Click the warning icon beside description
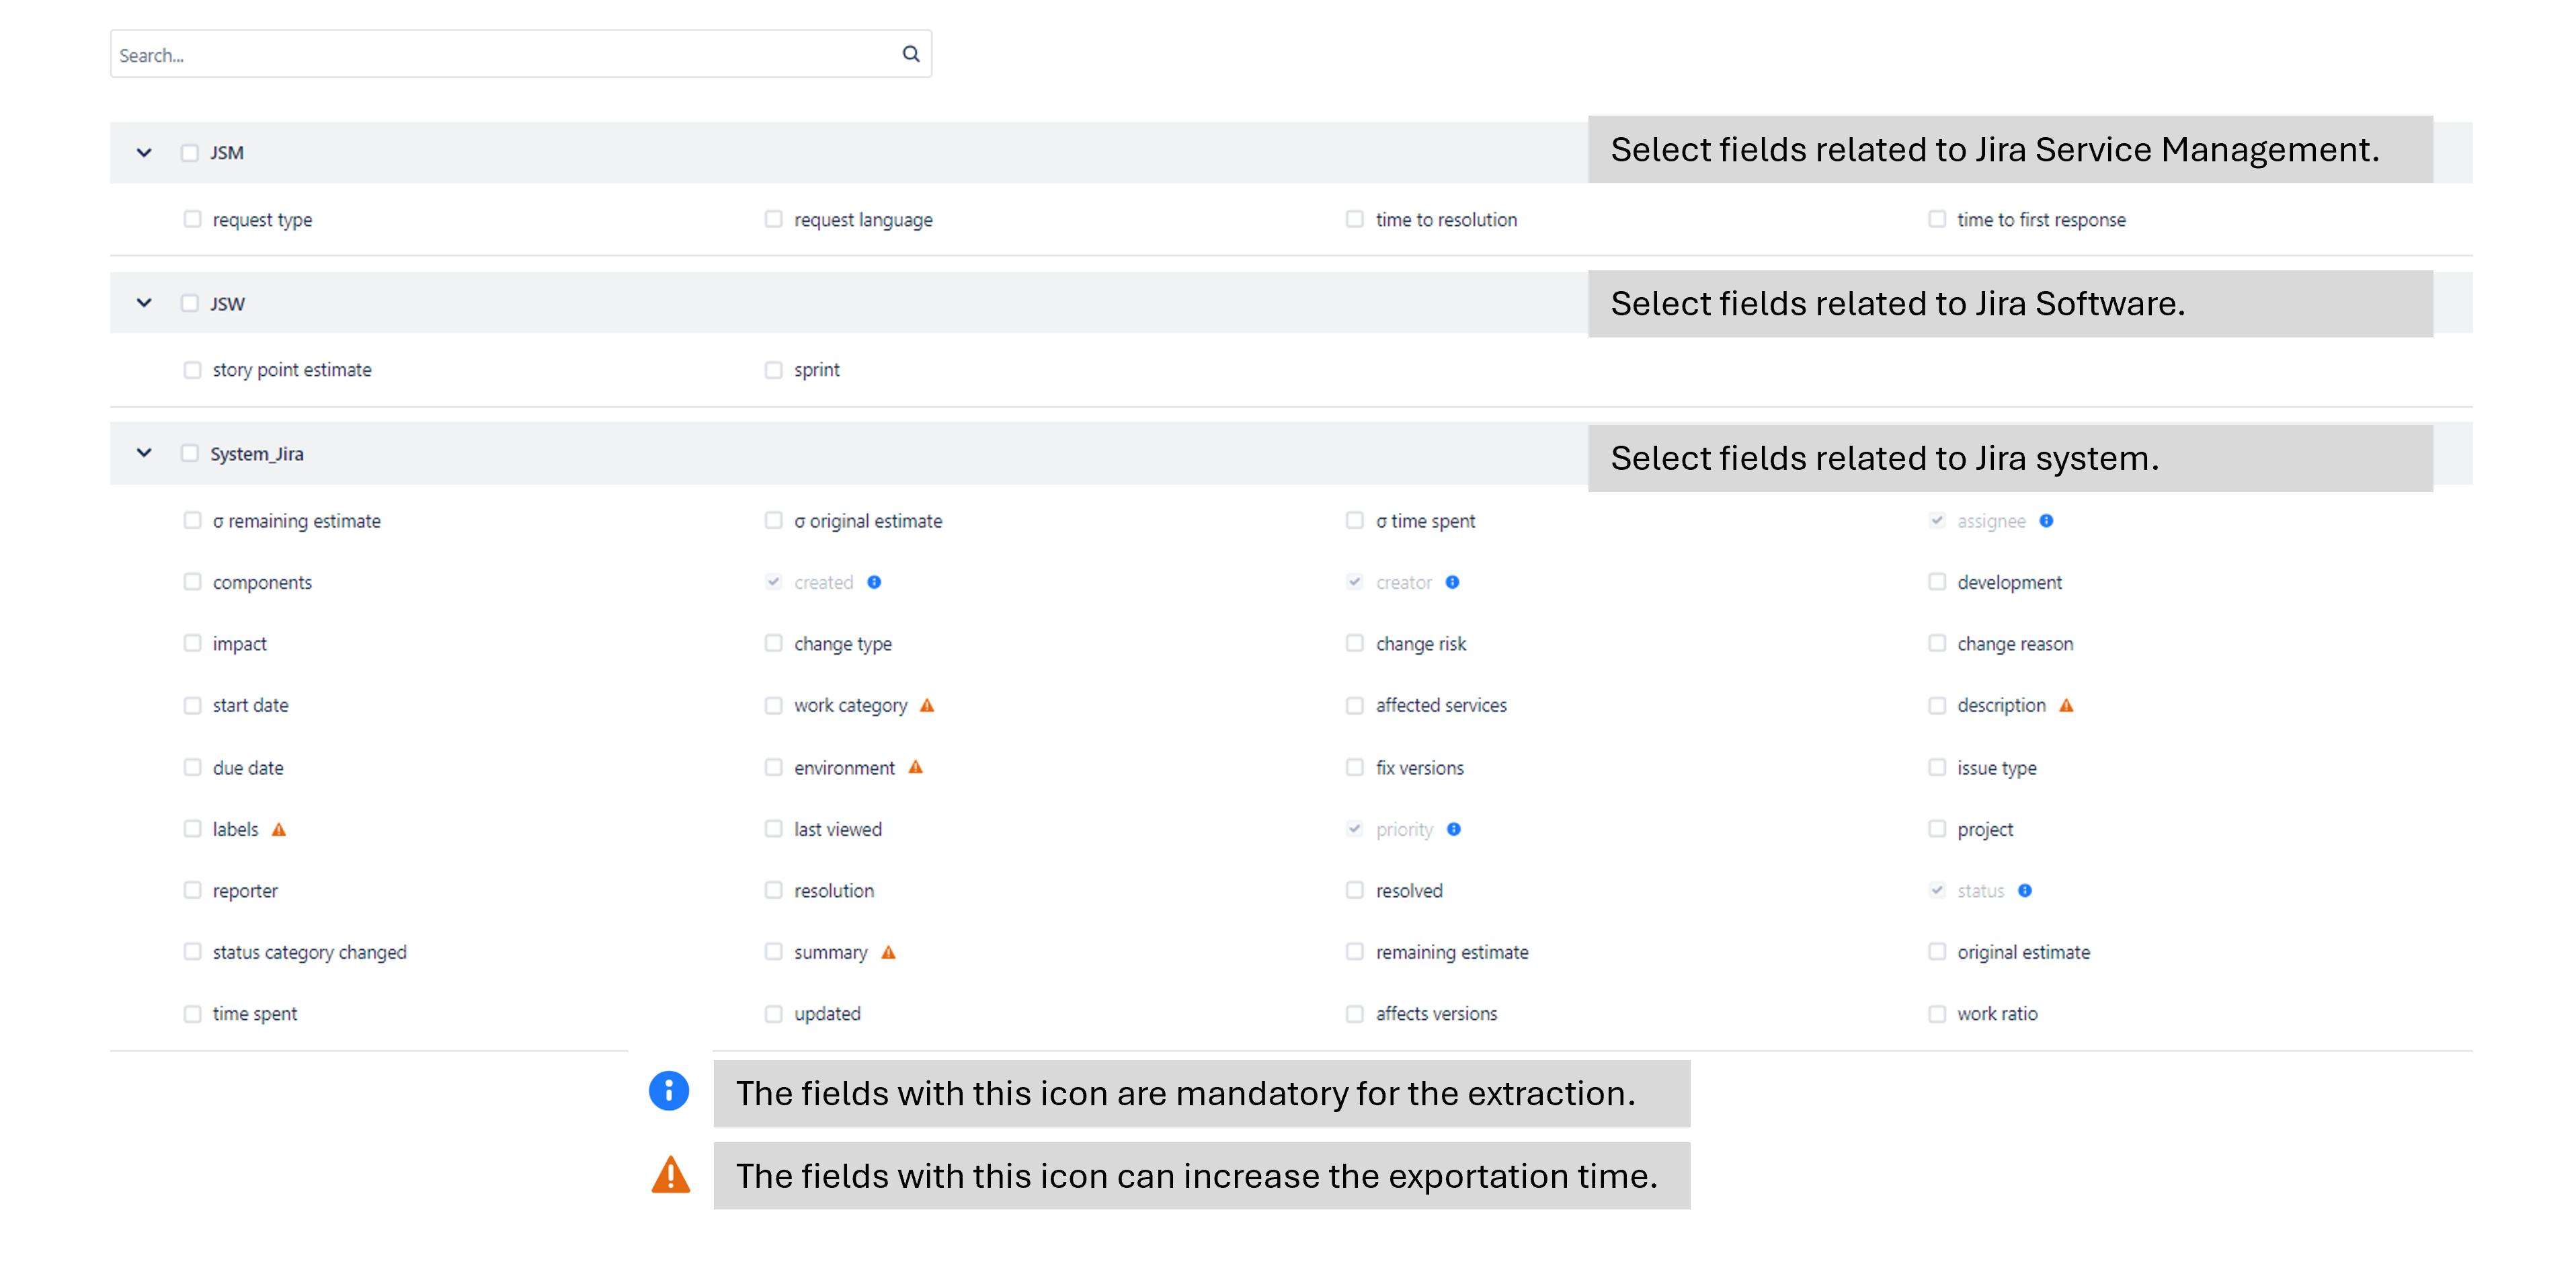The width and height of the screenshot is (2576, 1278). (x=2066, y=705)
